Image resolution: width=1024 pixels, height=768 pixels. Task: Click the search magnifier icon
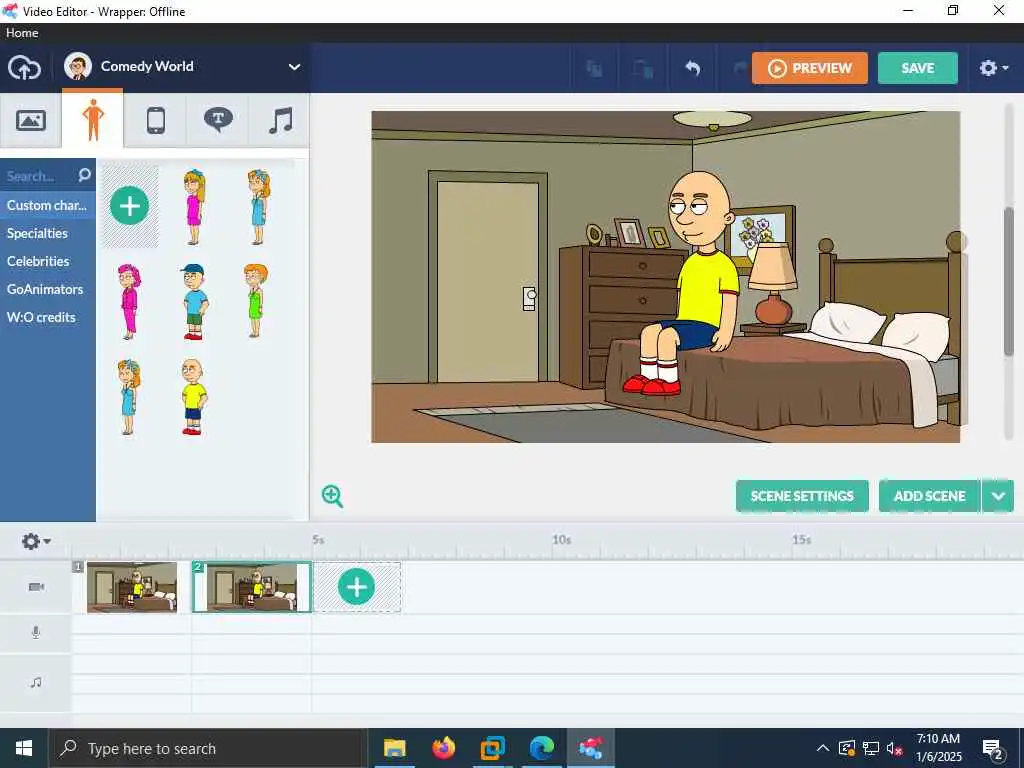[84, 175]
